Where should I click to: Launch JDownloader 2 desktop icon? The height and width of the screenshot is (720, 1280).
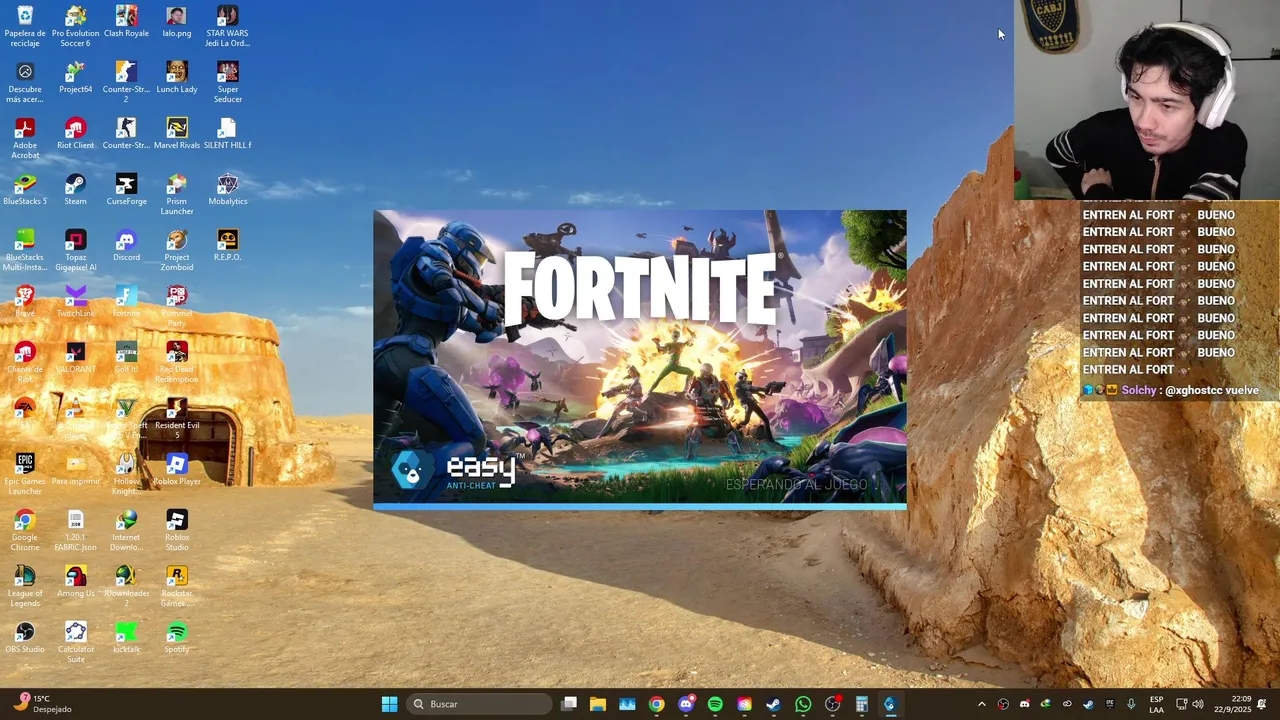[x=126, y=586]
